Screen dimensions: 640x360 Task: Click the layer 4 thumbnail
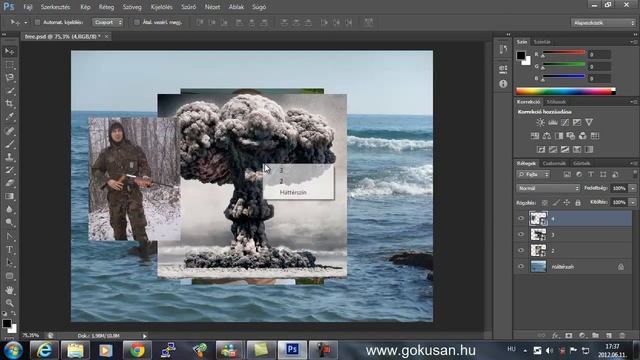[x=538, y=218]
